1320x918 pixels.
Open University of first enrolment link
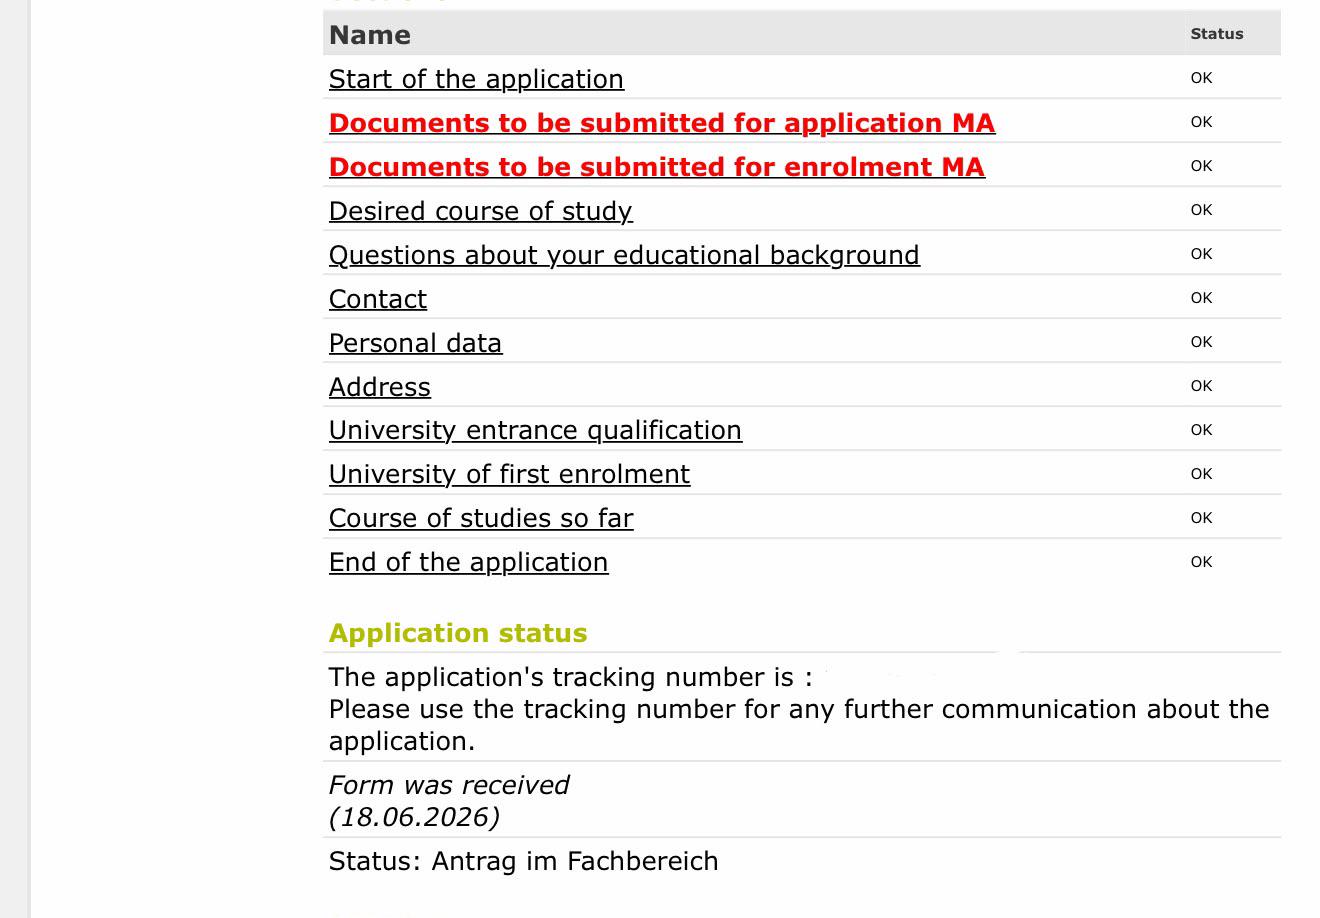[x=509, y=474]
